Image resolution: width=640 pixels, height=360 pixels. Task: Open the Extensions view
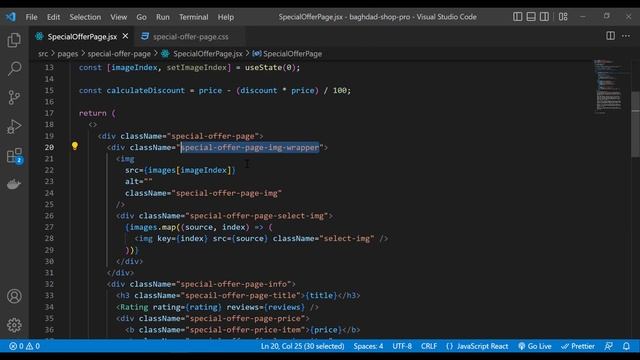pos(14,156)
